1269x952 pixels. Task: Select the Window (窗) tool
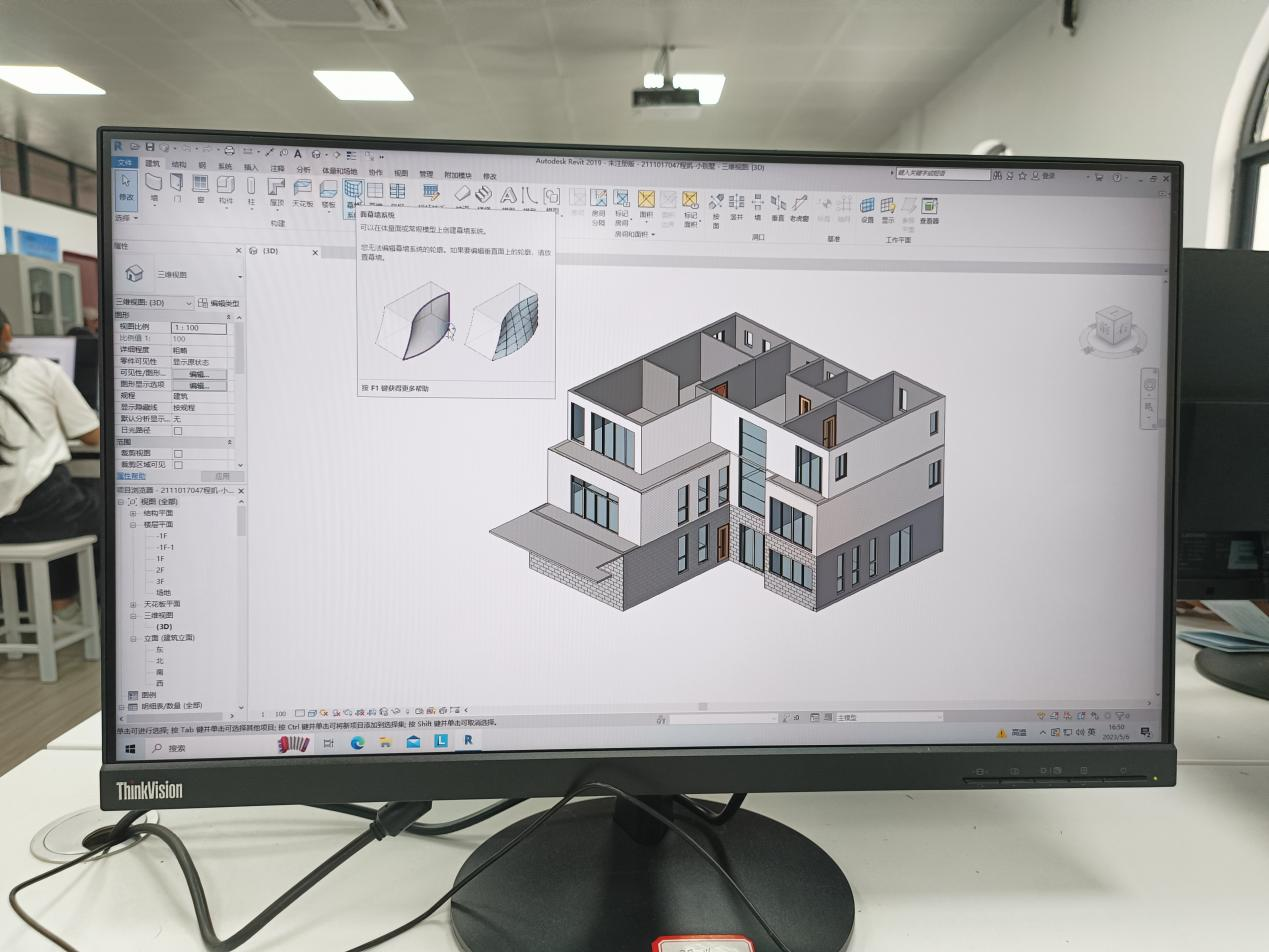coord(200,187)
